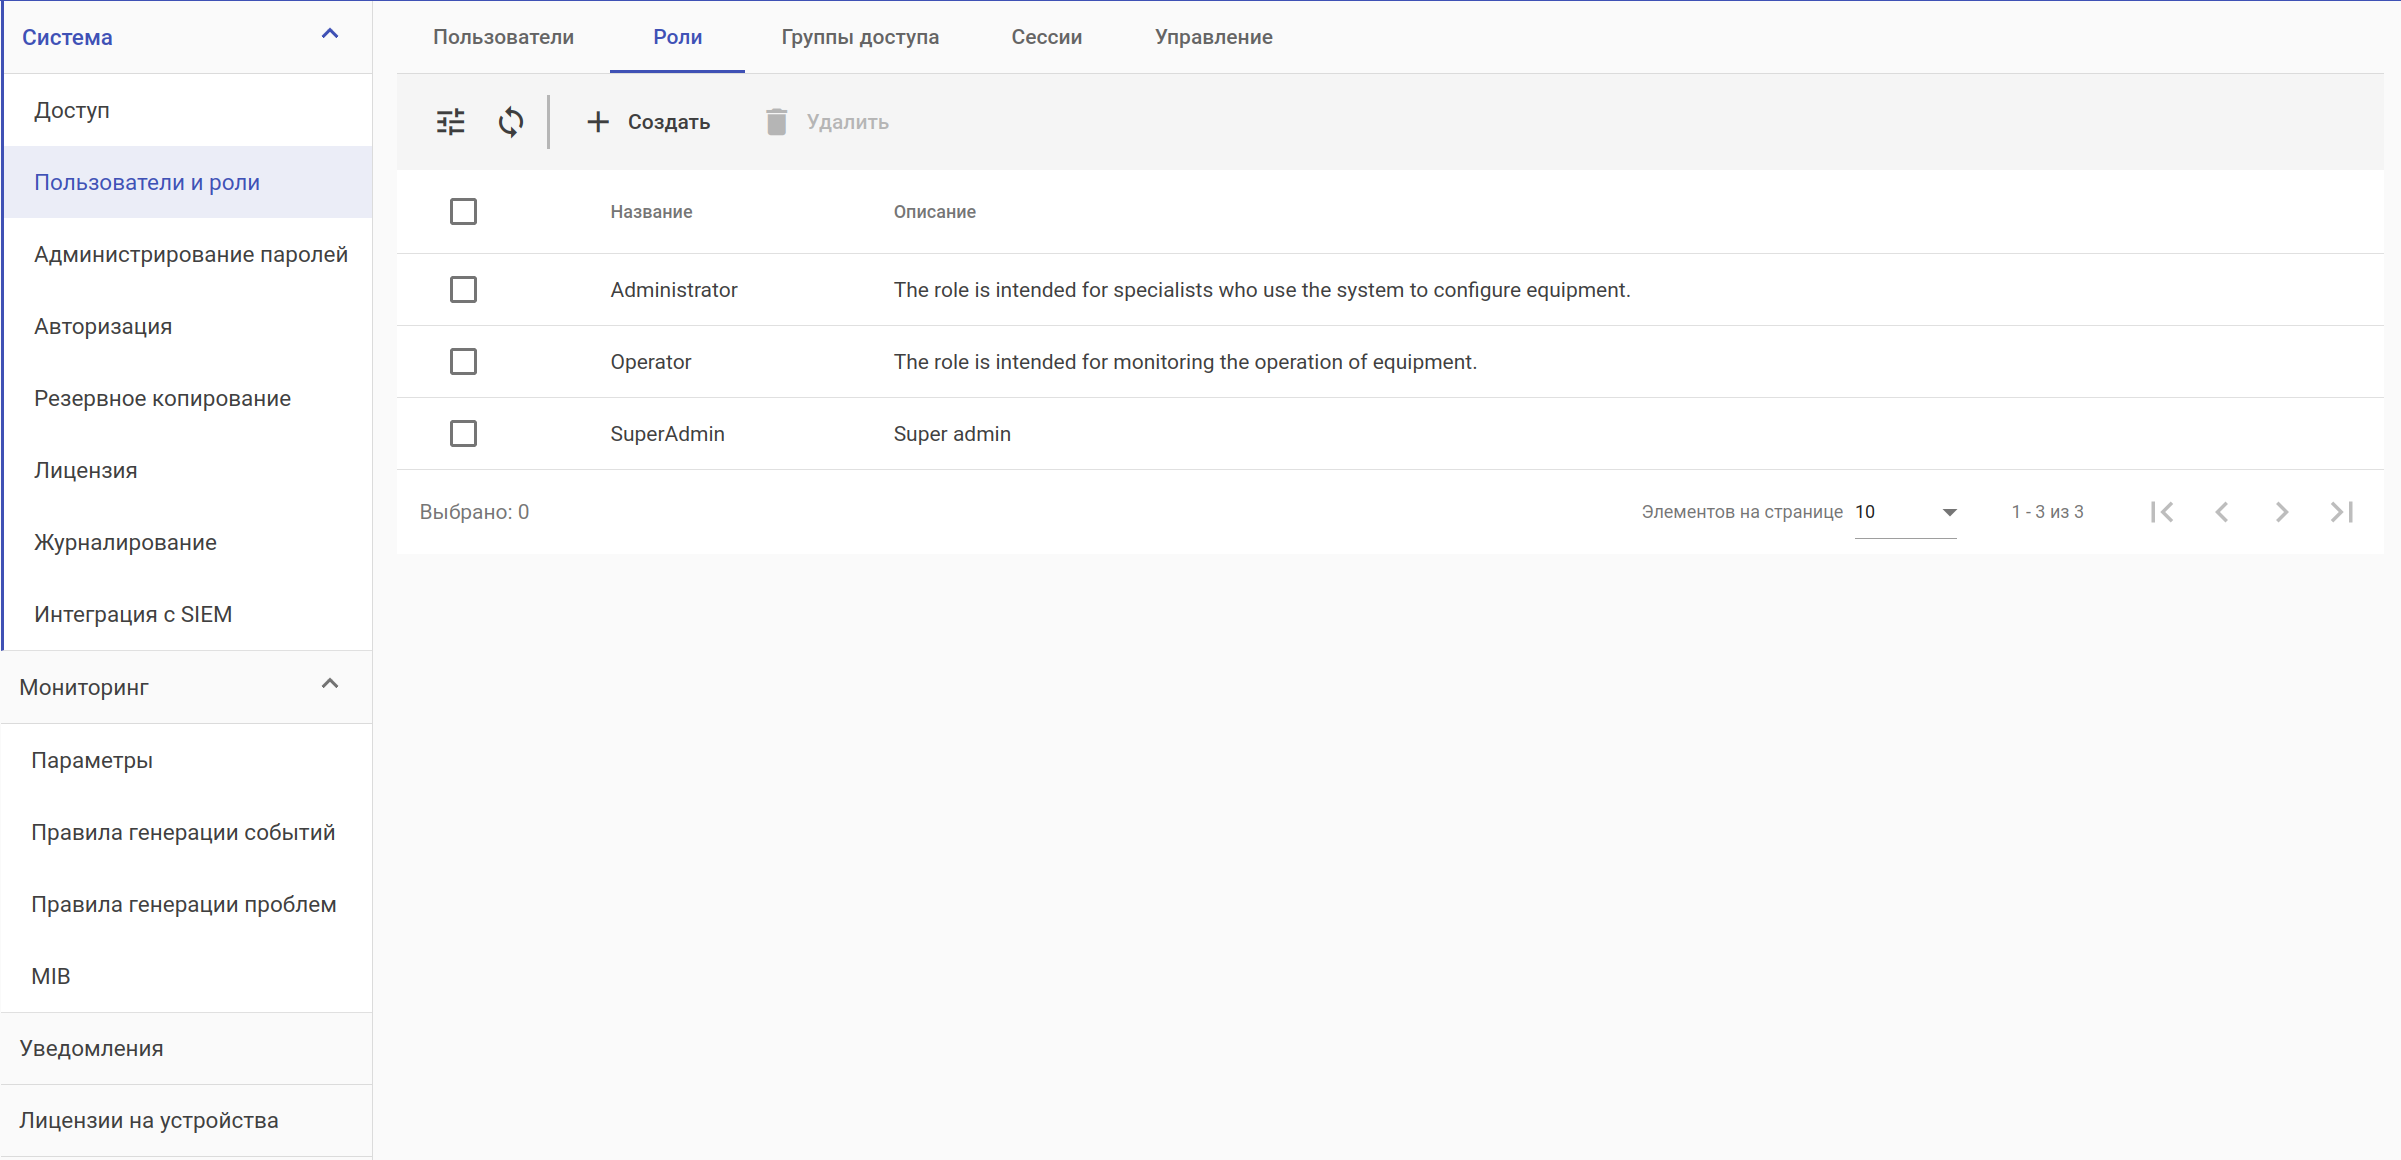
Task: Go to the first page of results
Action: tap(2162, 512)
